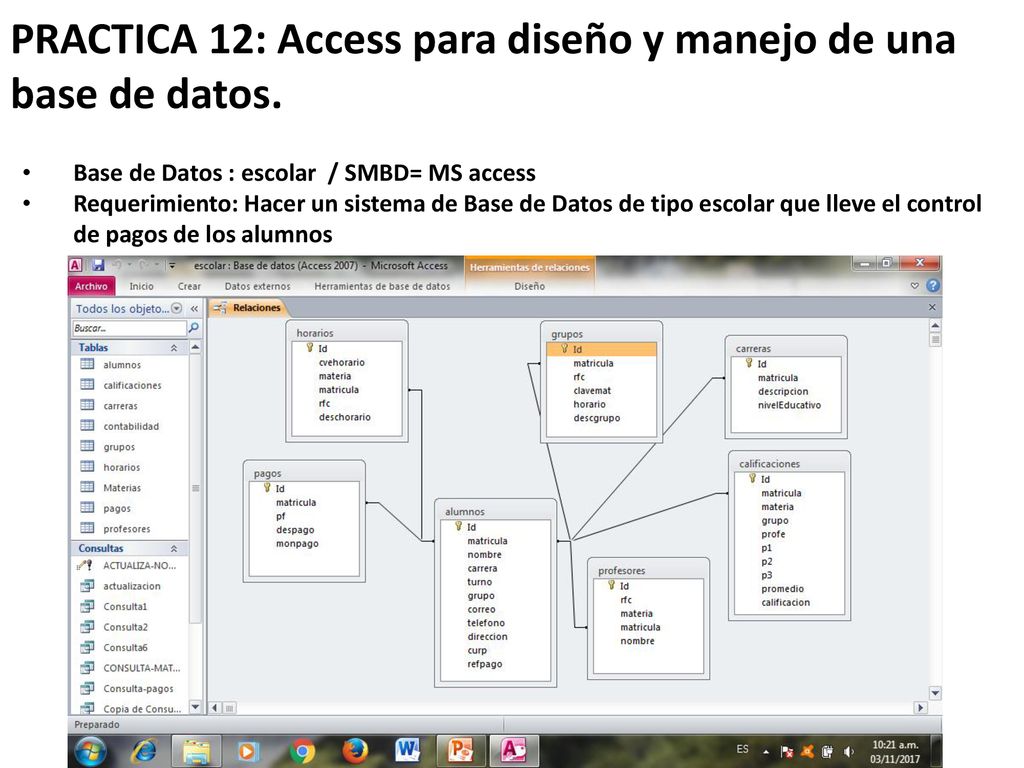Select the ACTUALIZA-NO... update query
Viewport: 1024px width, 768px height.
(x=139, y=566)
